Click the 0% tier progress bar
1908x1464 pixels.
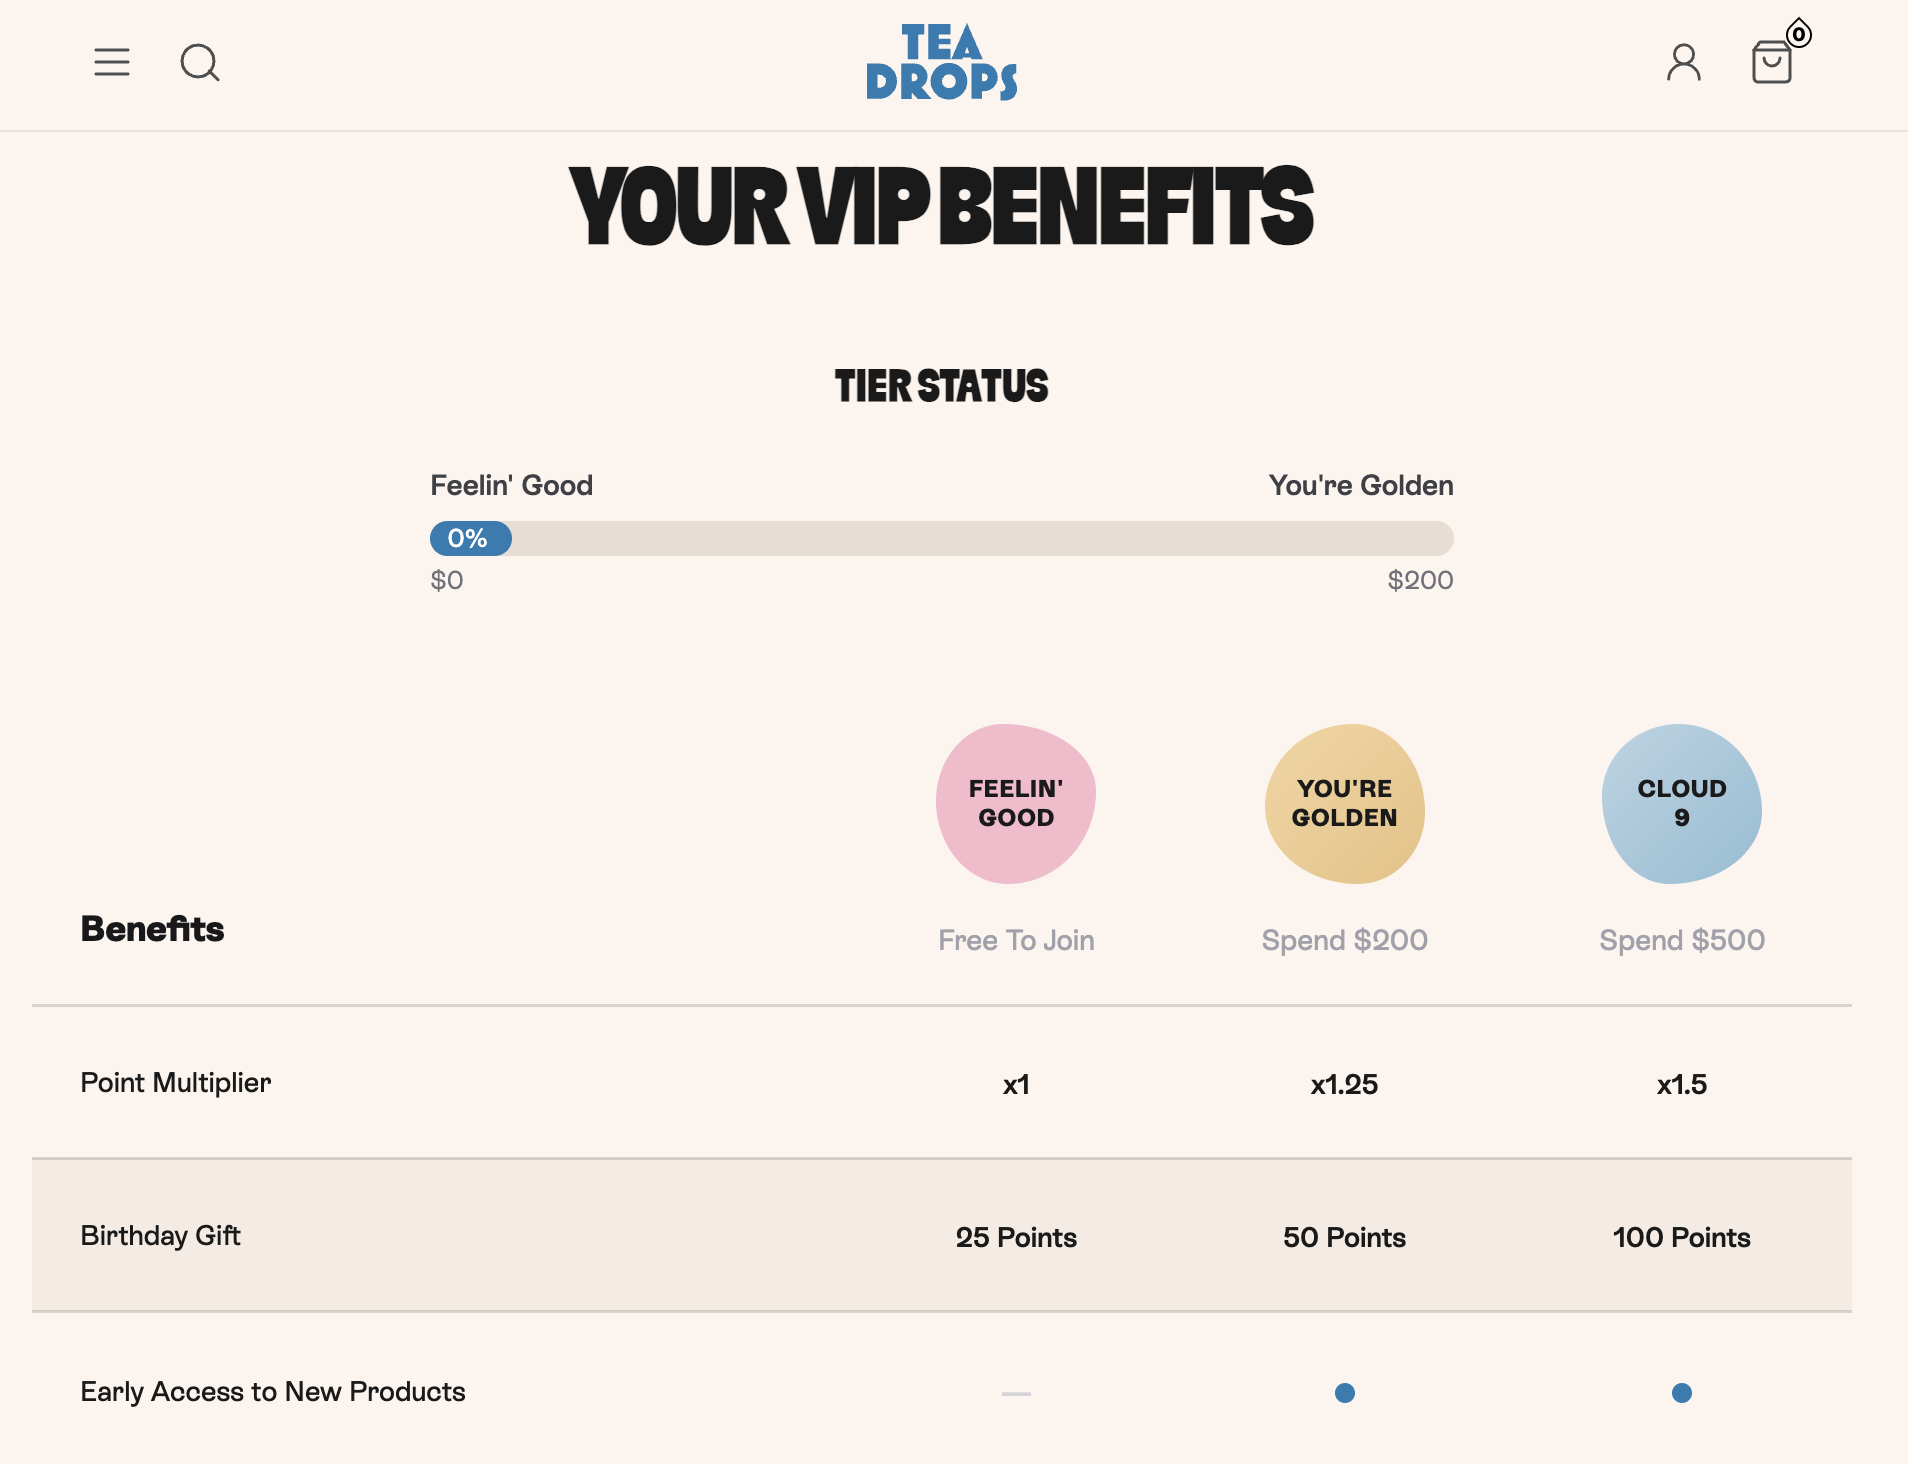[941, 538]
